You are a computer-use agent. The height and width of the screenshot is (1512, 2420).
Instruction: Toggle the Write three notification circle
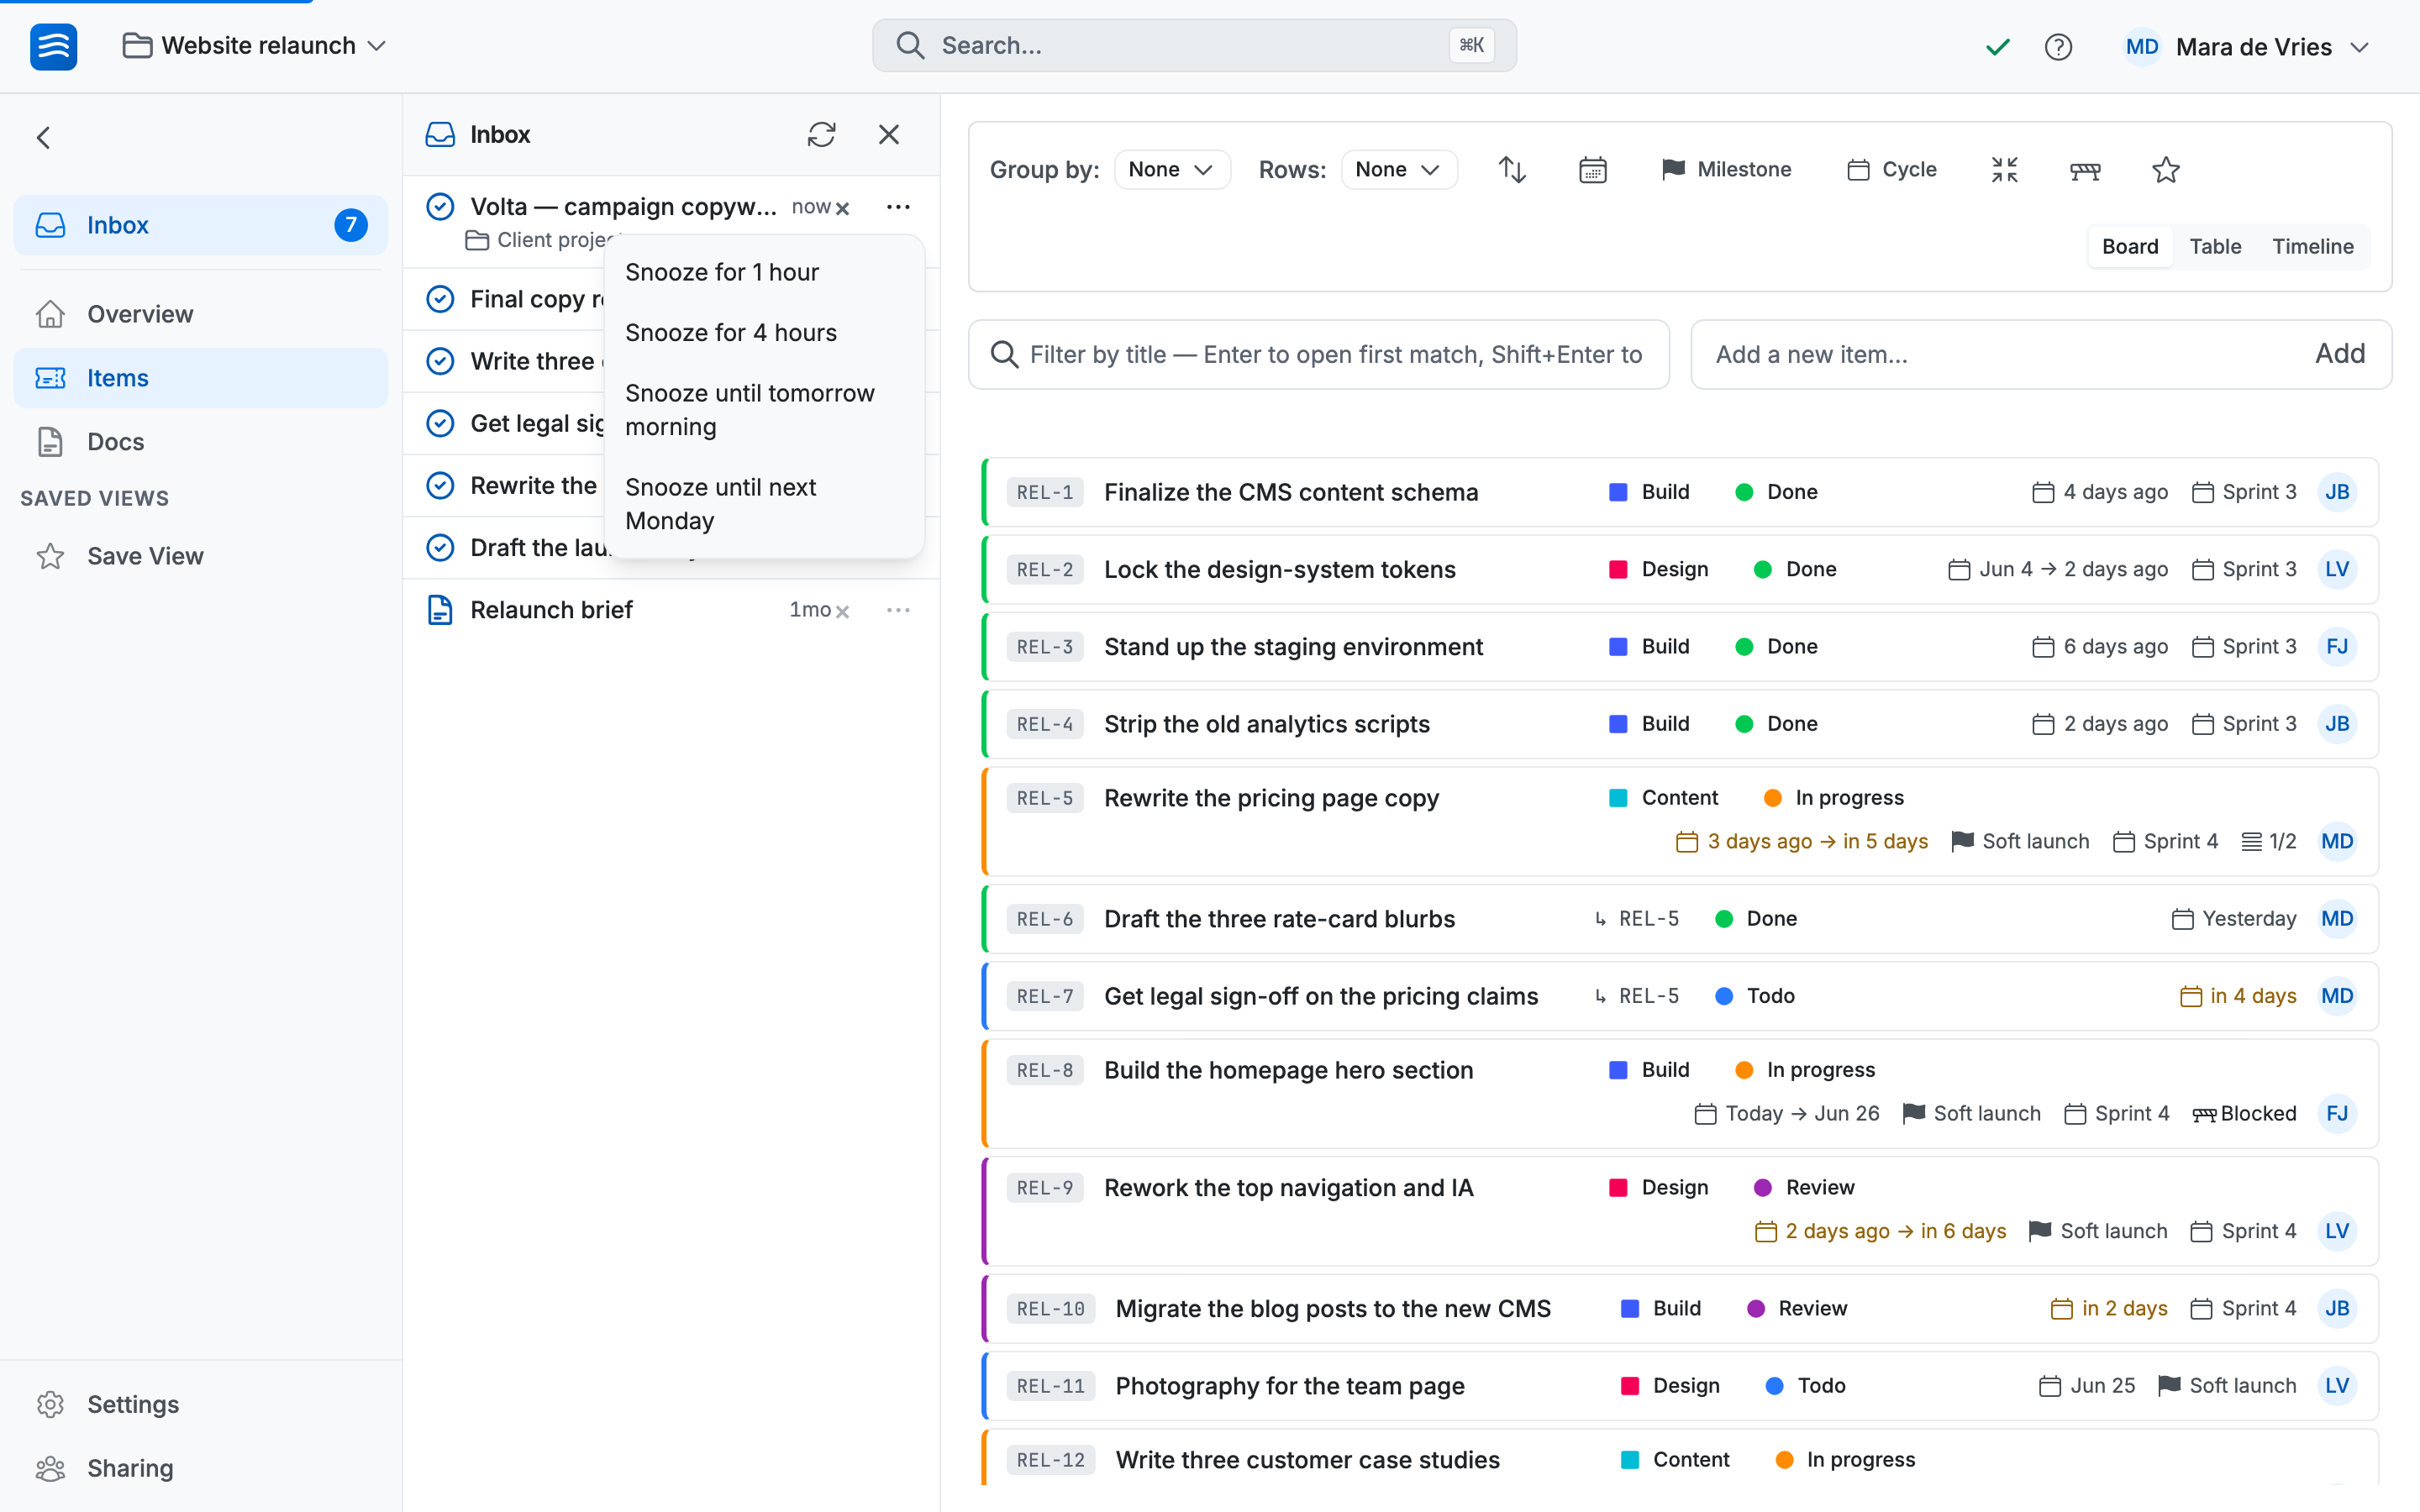440,361
